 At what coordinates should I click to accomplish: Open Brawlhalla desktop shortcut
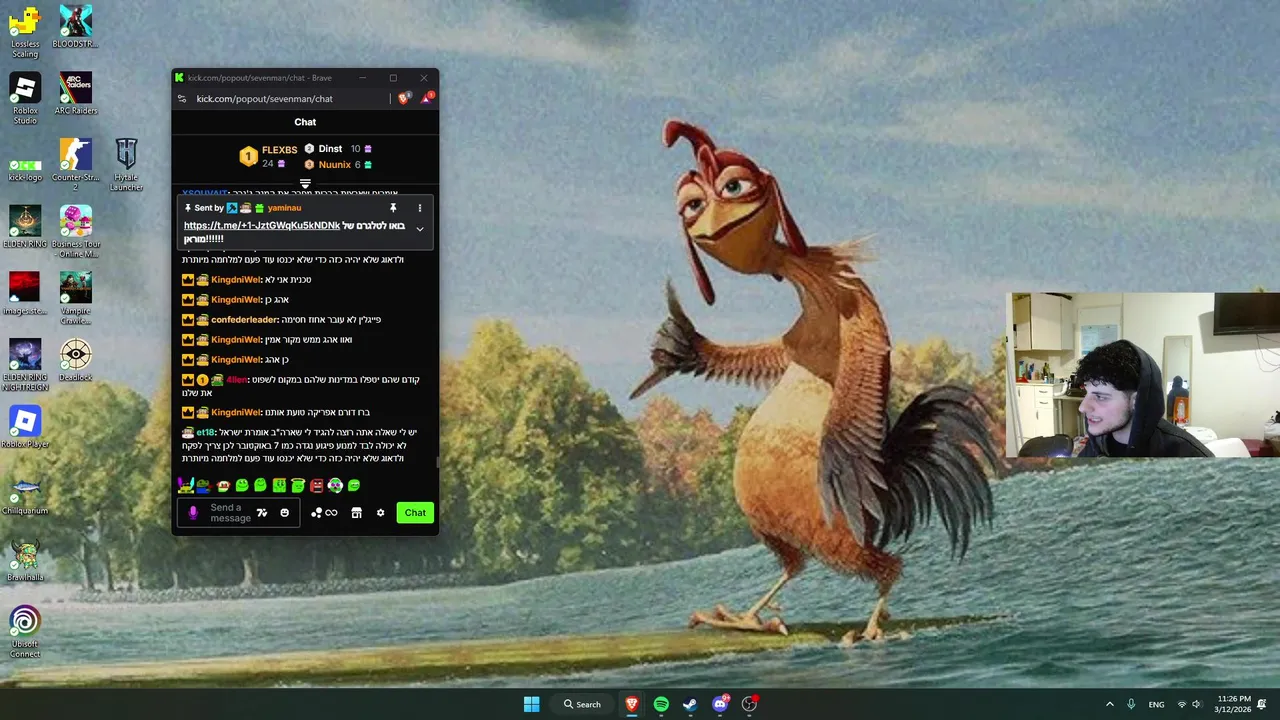(25, 560)
